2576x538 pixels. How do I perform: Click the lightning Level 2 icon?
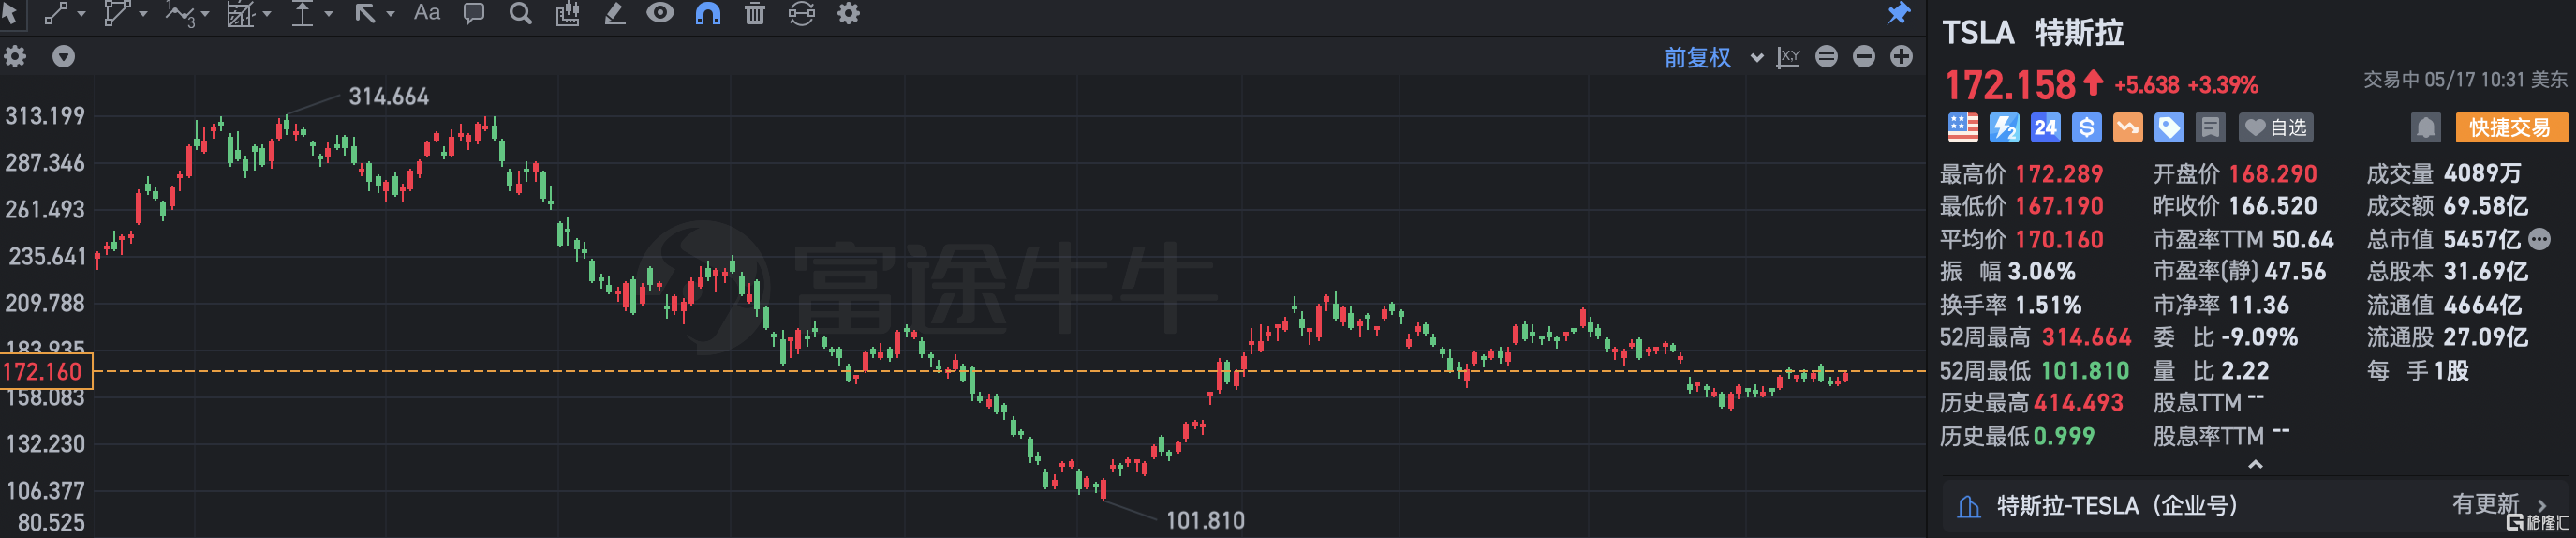(2004, 127)
